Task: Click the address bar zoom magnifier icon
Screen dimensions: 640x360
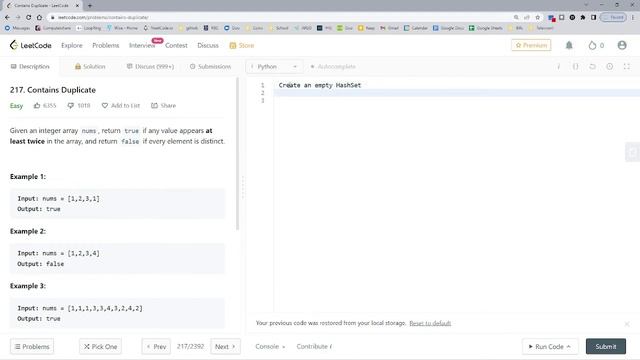Action: point(516,17)
